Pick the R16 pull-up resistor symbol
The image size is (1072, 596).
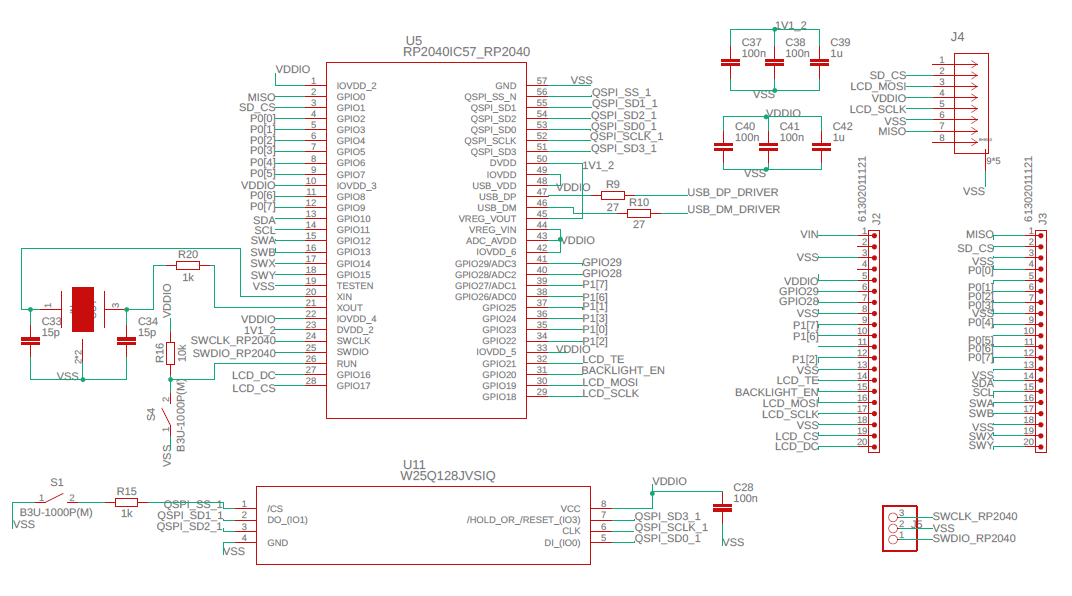[170, 353]
